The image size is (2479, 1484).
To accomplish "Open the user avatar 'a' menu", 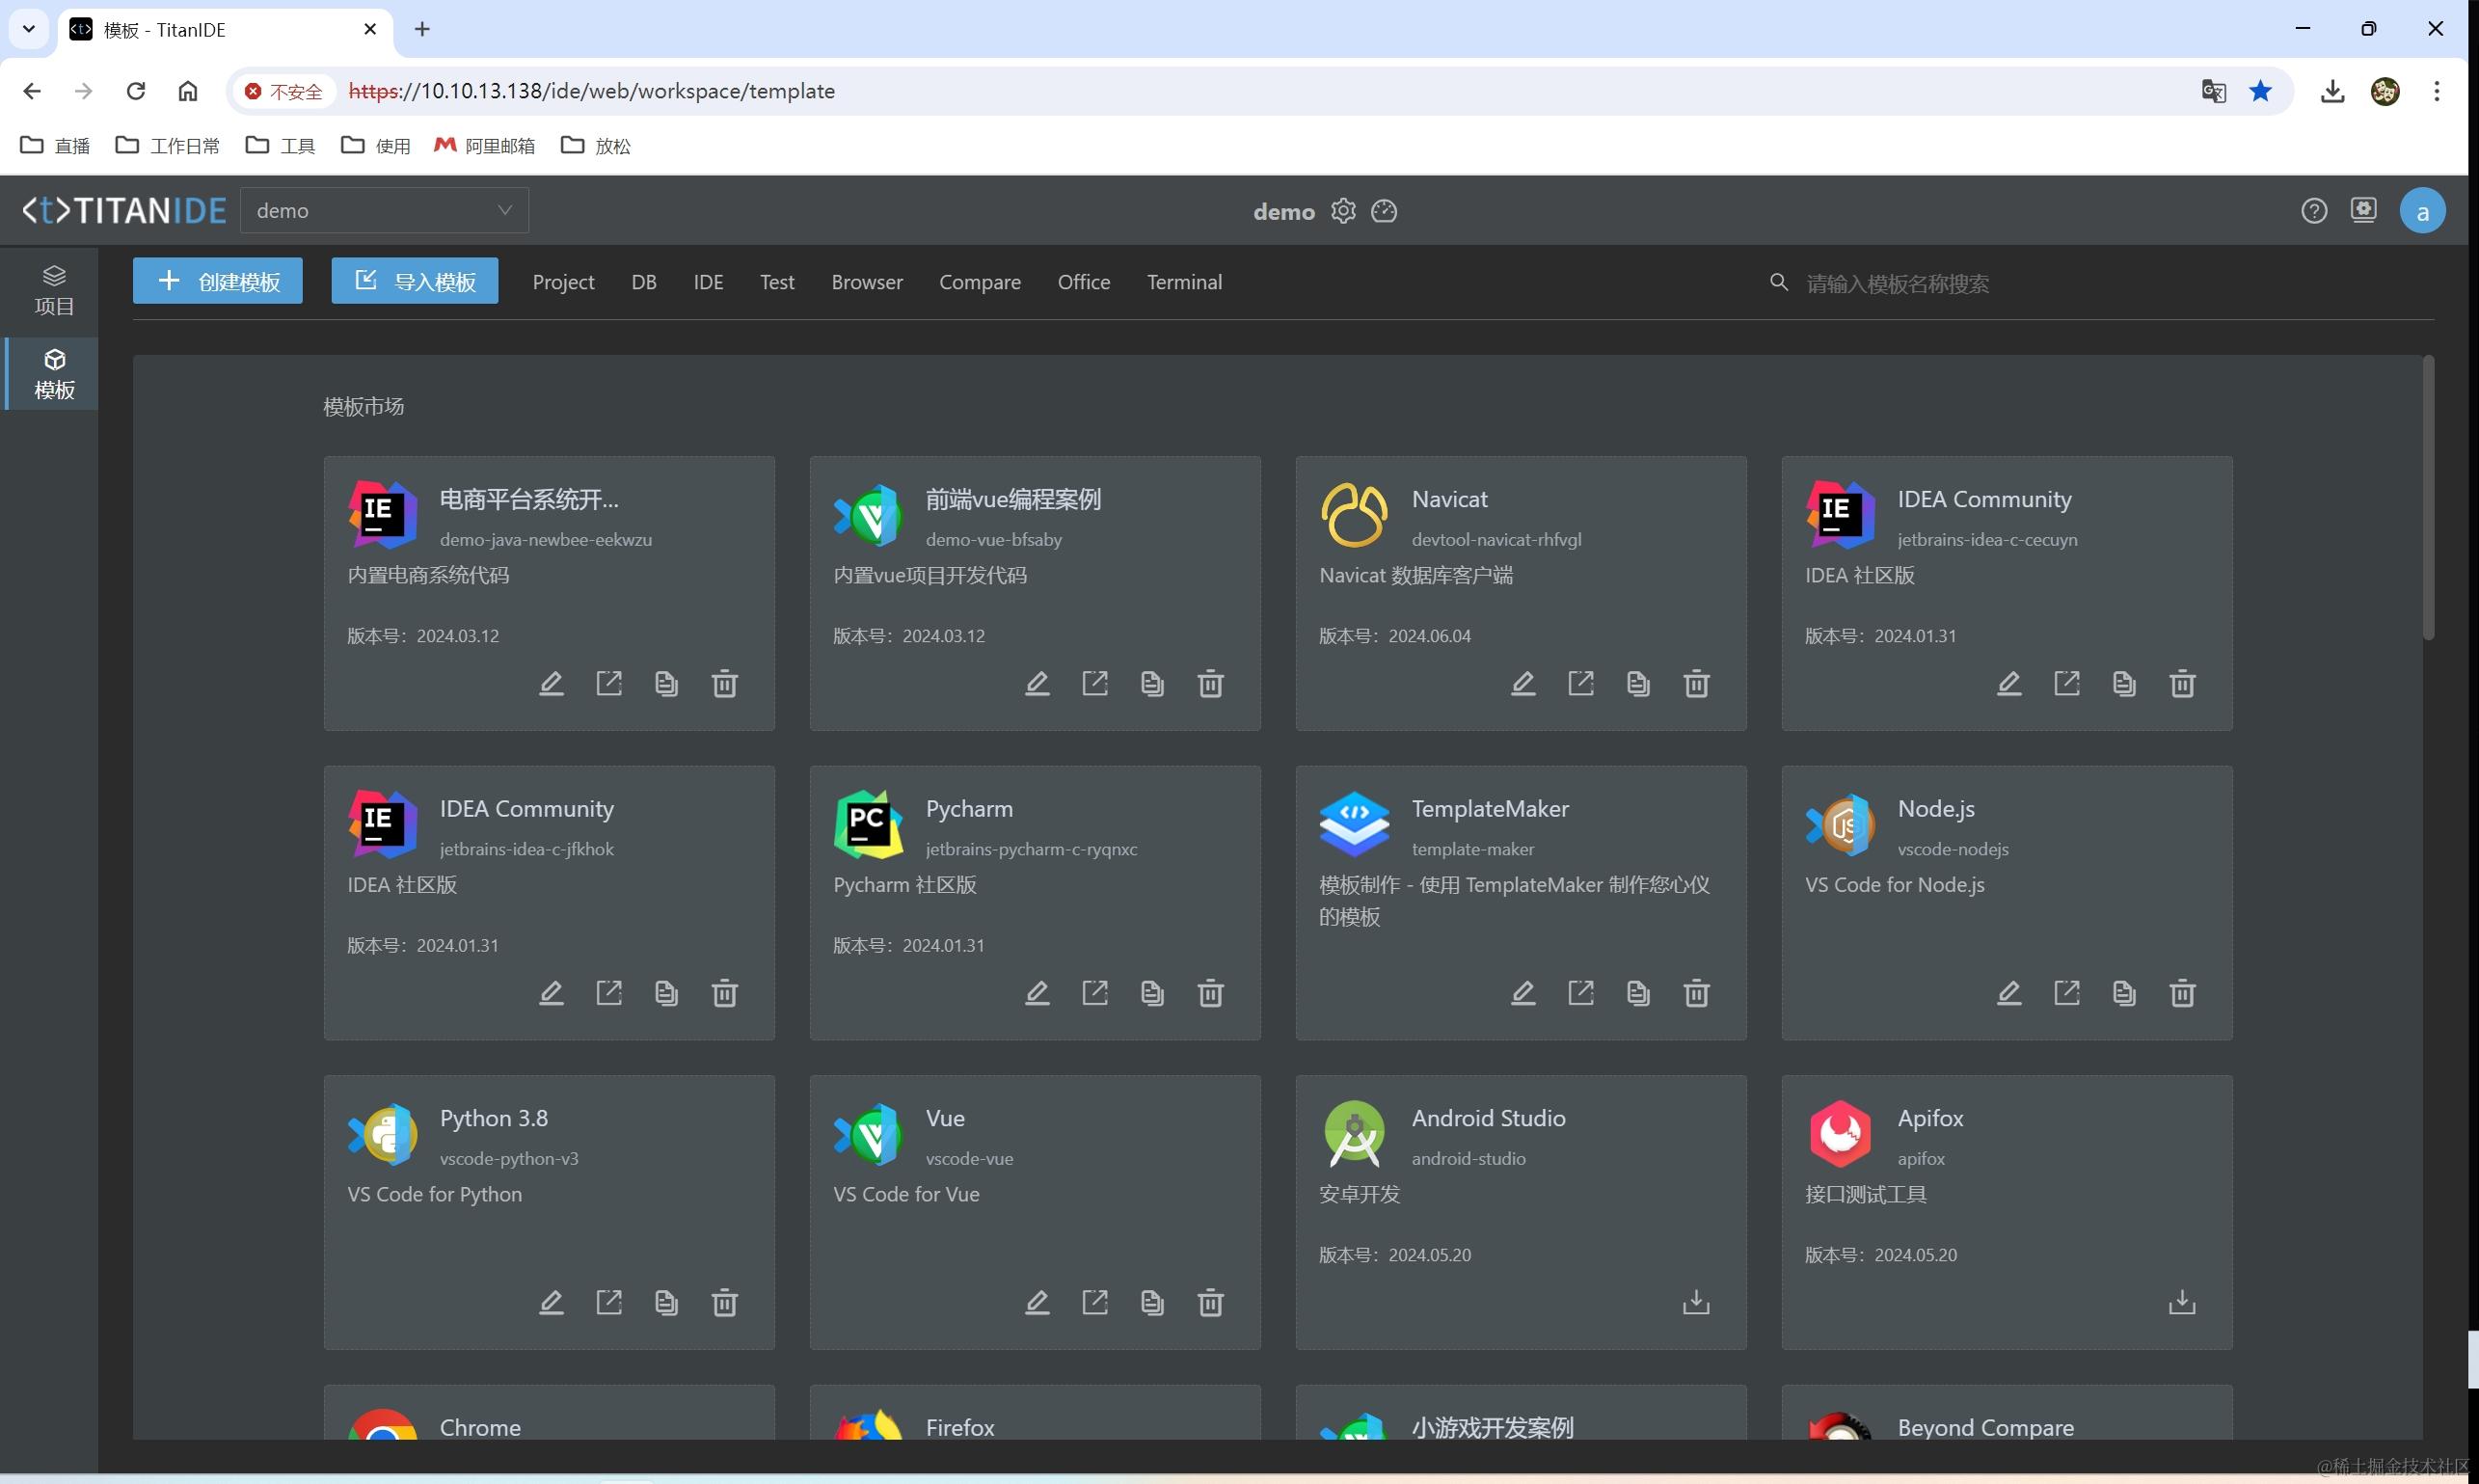I will [x=2422, y=211].
